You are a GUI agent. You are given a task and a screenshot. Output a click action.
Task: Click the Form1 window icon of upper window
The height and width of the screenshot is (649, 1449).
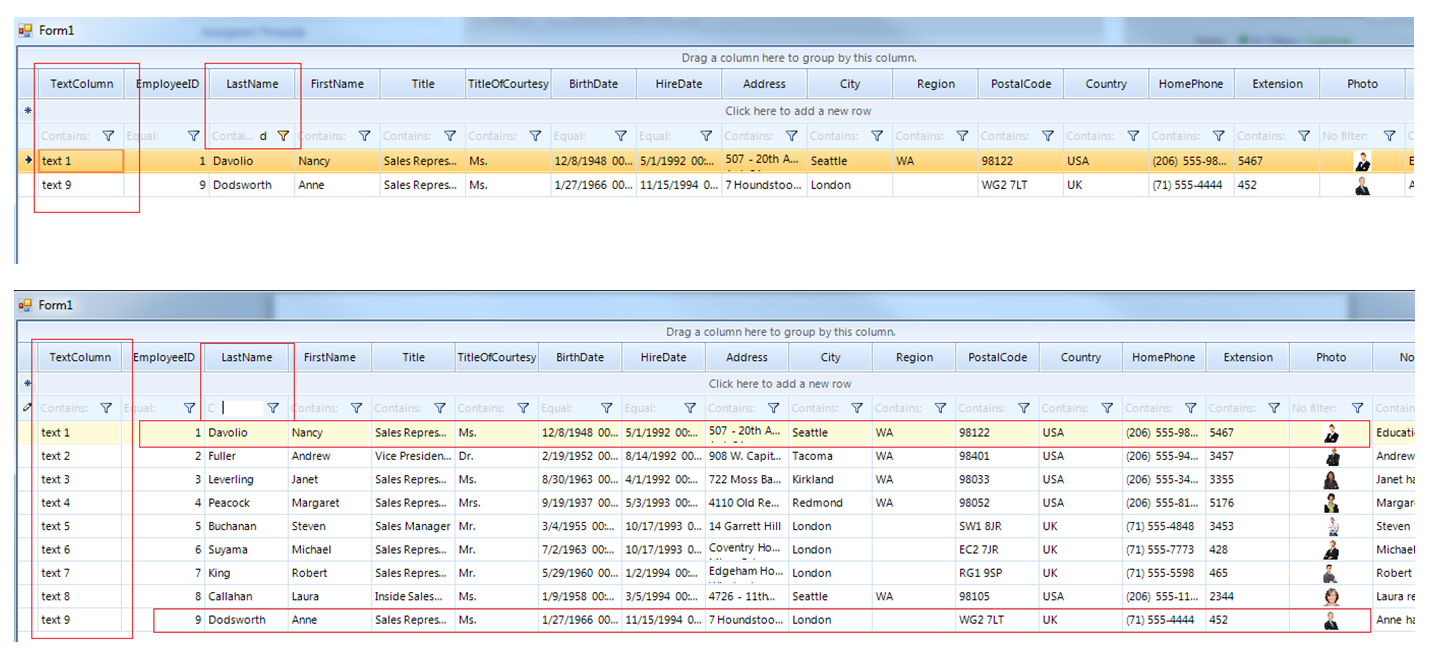[x=26, y=30]
